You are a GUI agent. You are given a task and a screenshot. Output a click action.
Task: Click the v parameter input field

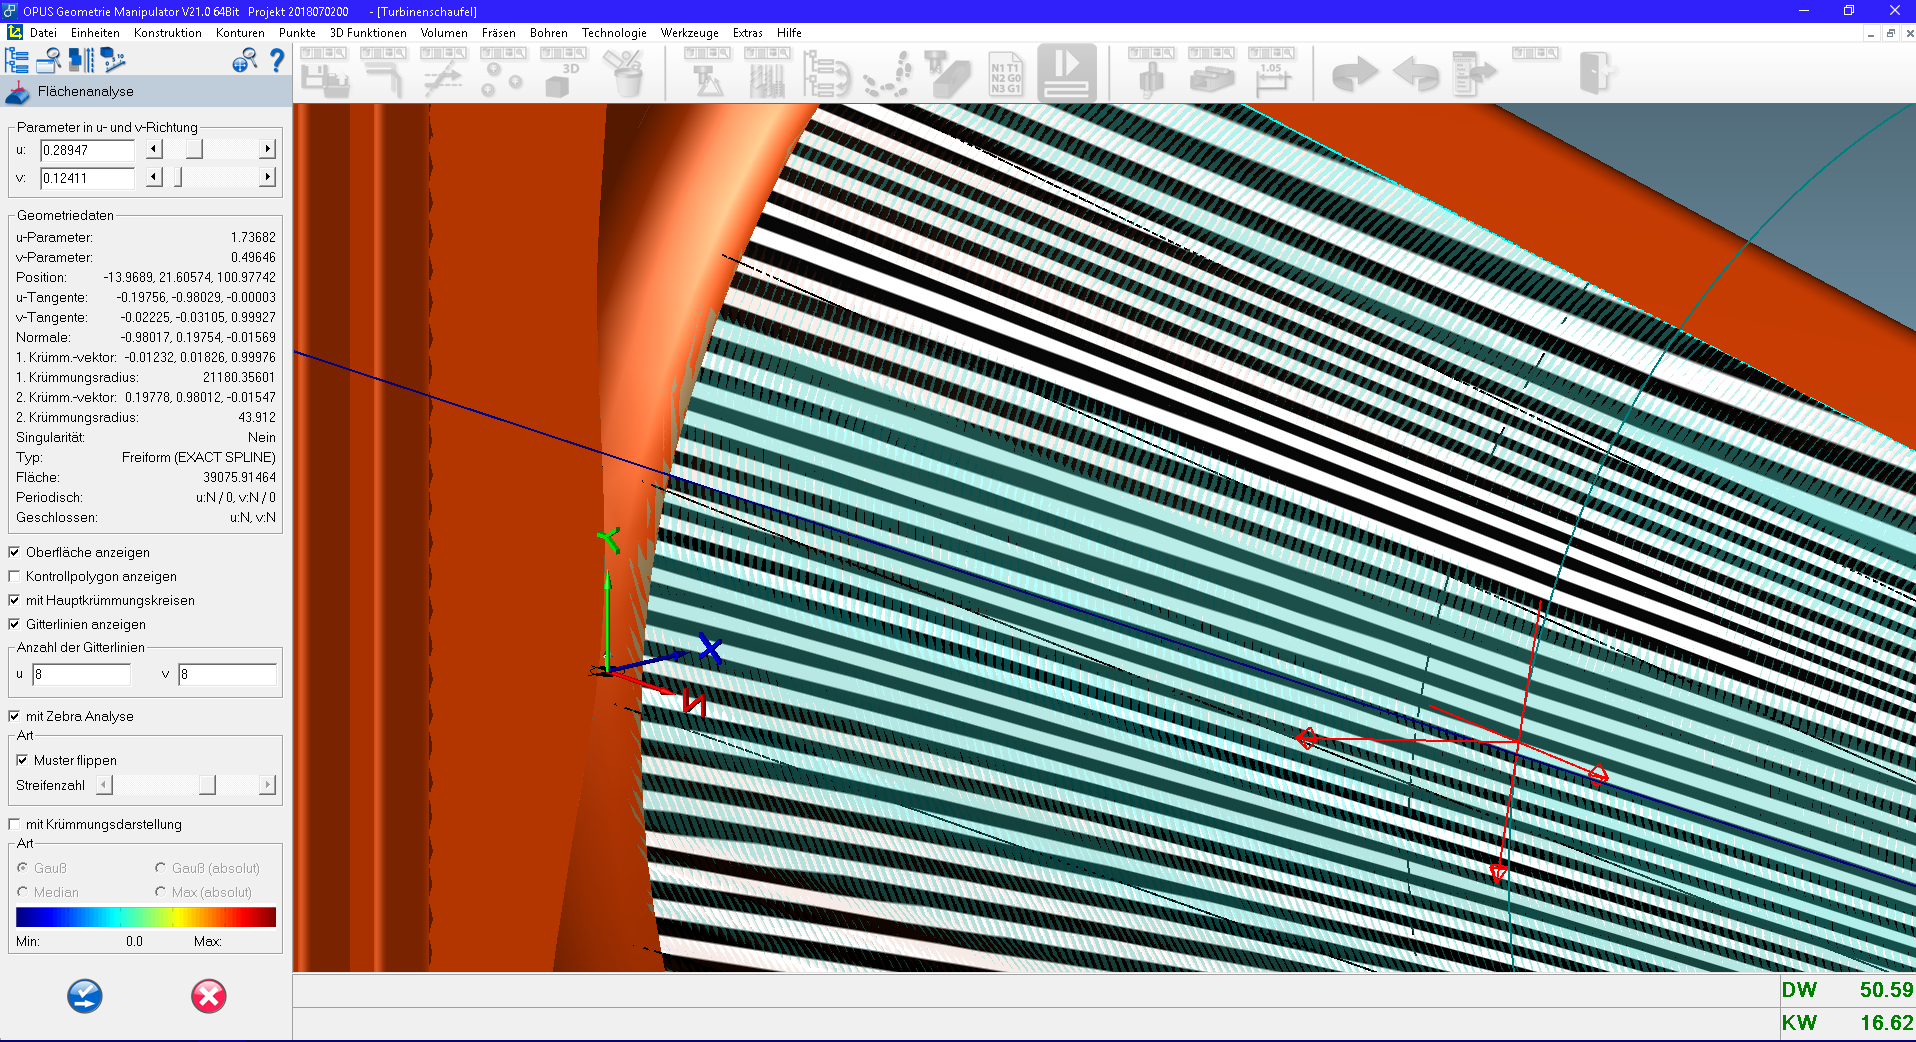88,178
